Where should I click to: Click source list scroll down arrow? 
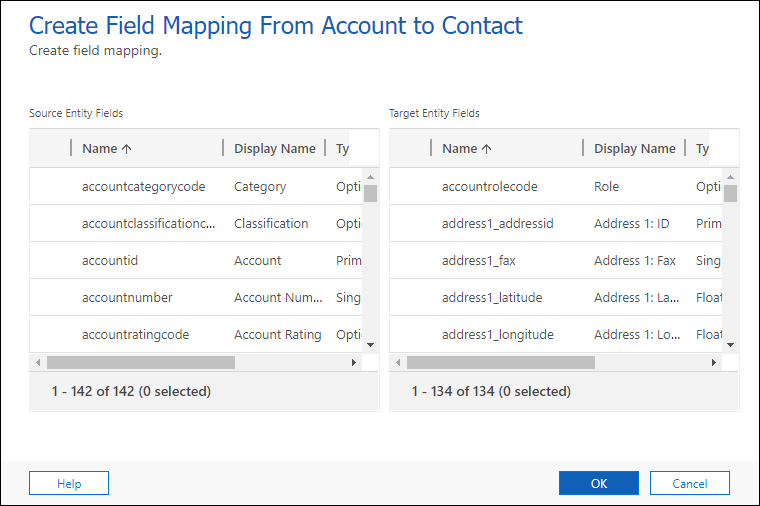[x=370, y=344]
